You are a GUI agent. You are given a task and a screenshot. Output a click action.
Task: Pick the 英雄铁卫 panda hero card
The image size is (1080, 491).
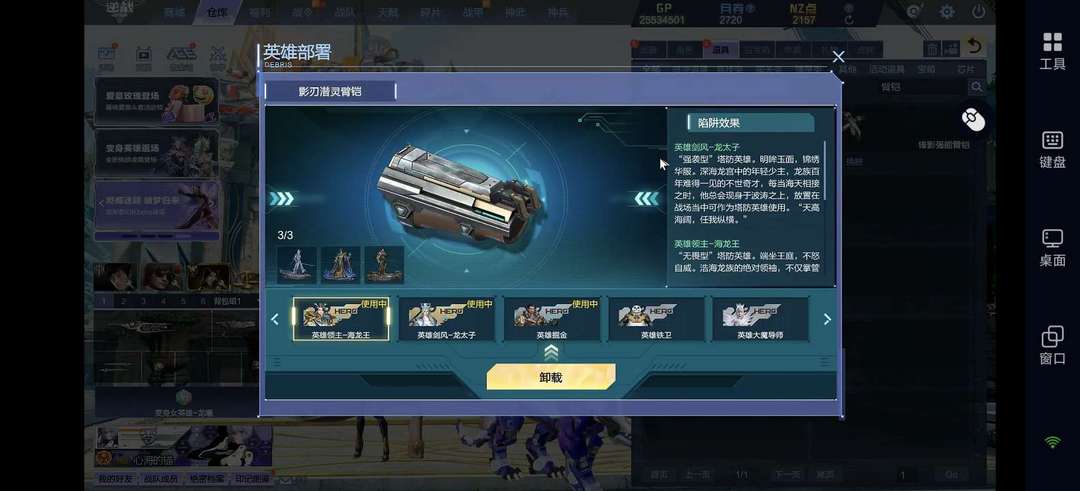pyautogui.click(x=656, y=320)
